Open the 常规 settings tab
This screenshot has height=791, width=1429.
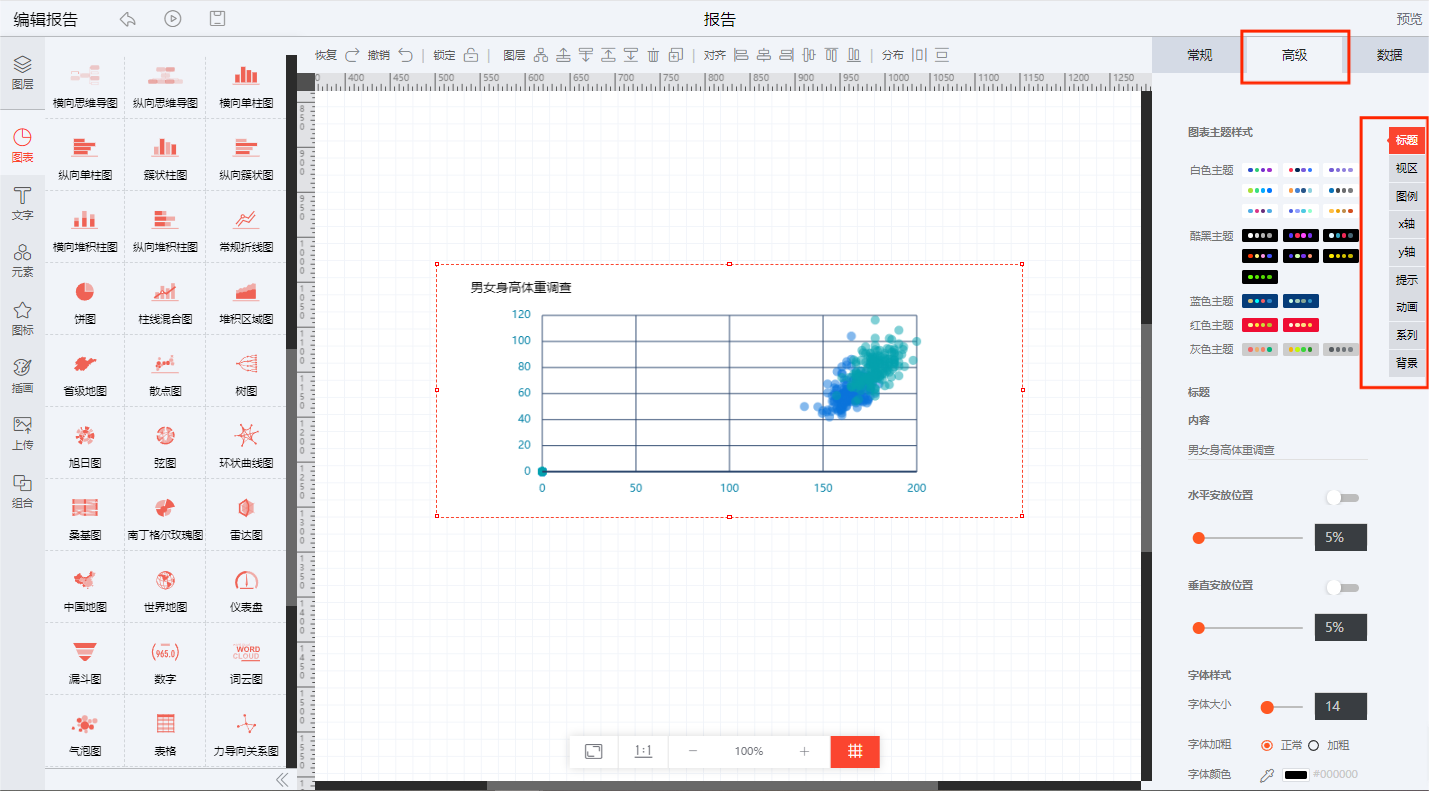(x=1199, y=56)
